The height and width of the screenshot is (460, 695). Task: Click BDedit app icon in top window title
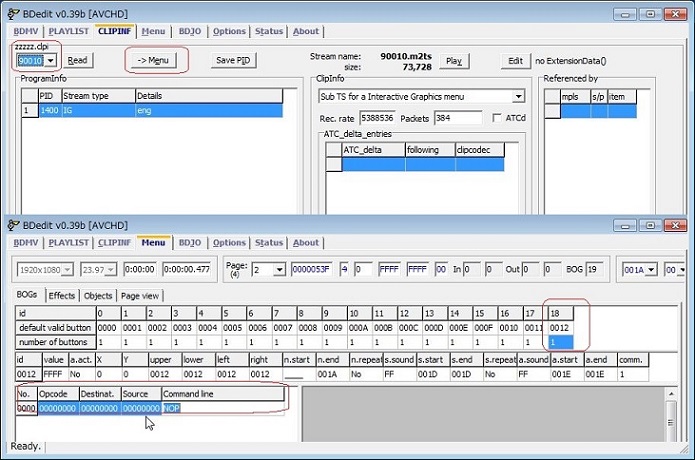click(13, 14)
